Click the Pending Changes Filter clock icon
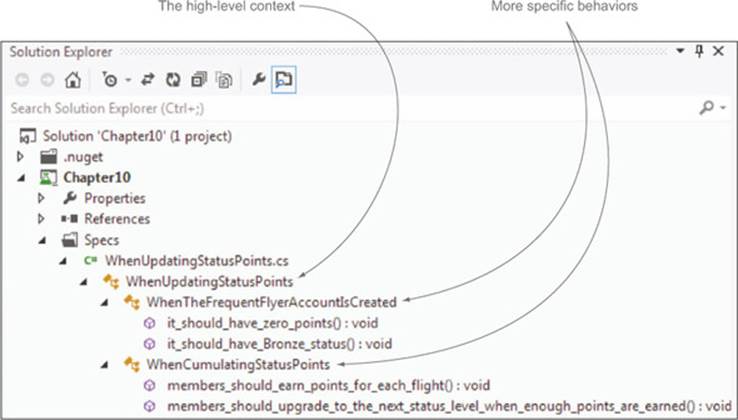 (x=110, y=80)
